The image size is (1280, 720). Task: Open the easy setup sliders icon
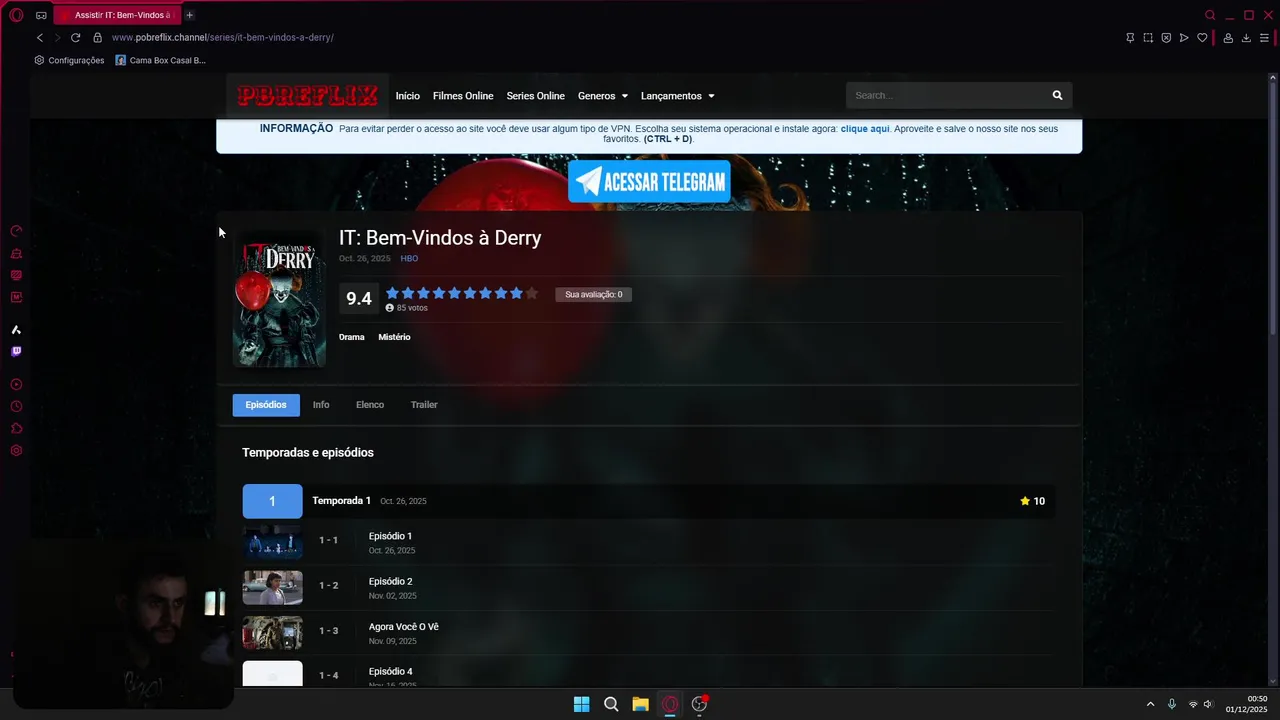pos(1265,38)
